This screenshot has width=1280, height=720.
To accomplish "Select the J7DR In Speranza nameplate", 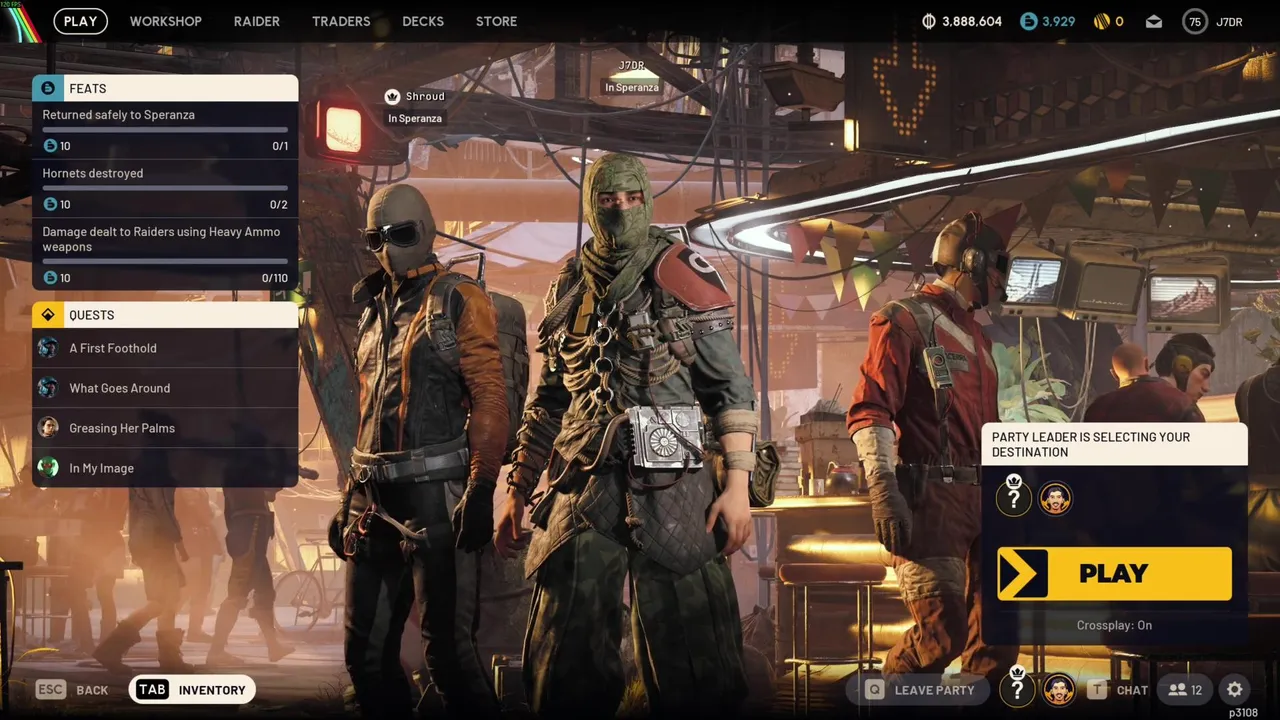I will (632, 76).
